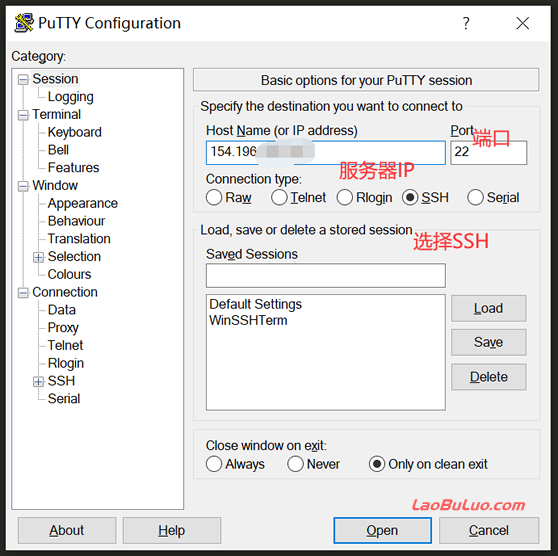
Task: Expand the SSH tree node
Action: coord(38,382)
